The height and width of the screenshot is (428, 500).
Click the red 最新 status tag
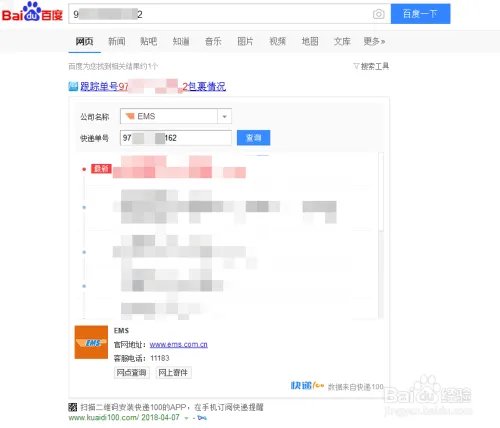(101, 169)
